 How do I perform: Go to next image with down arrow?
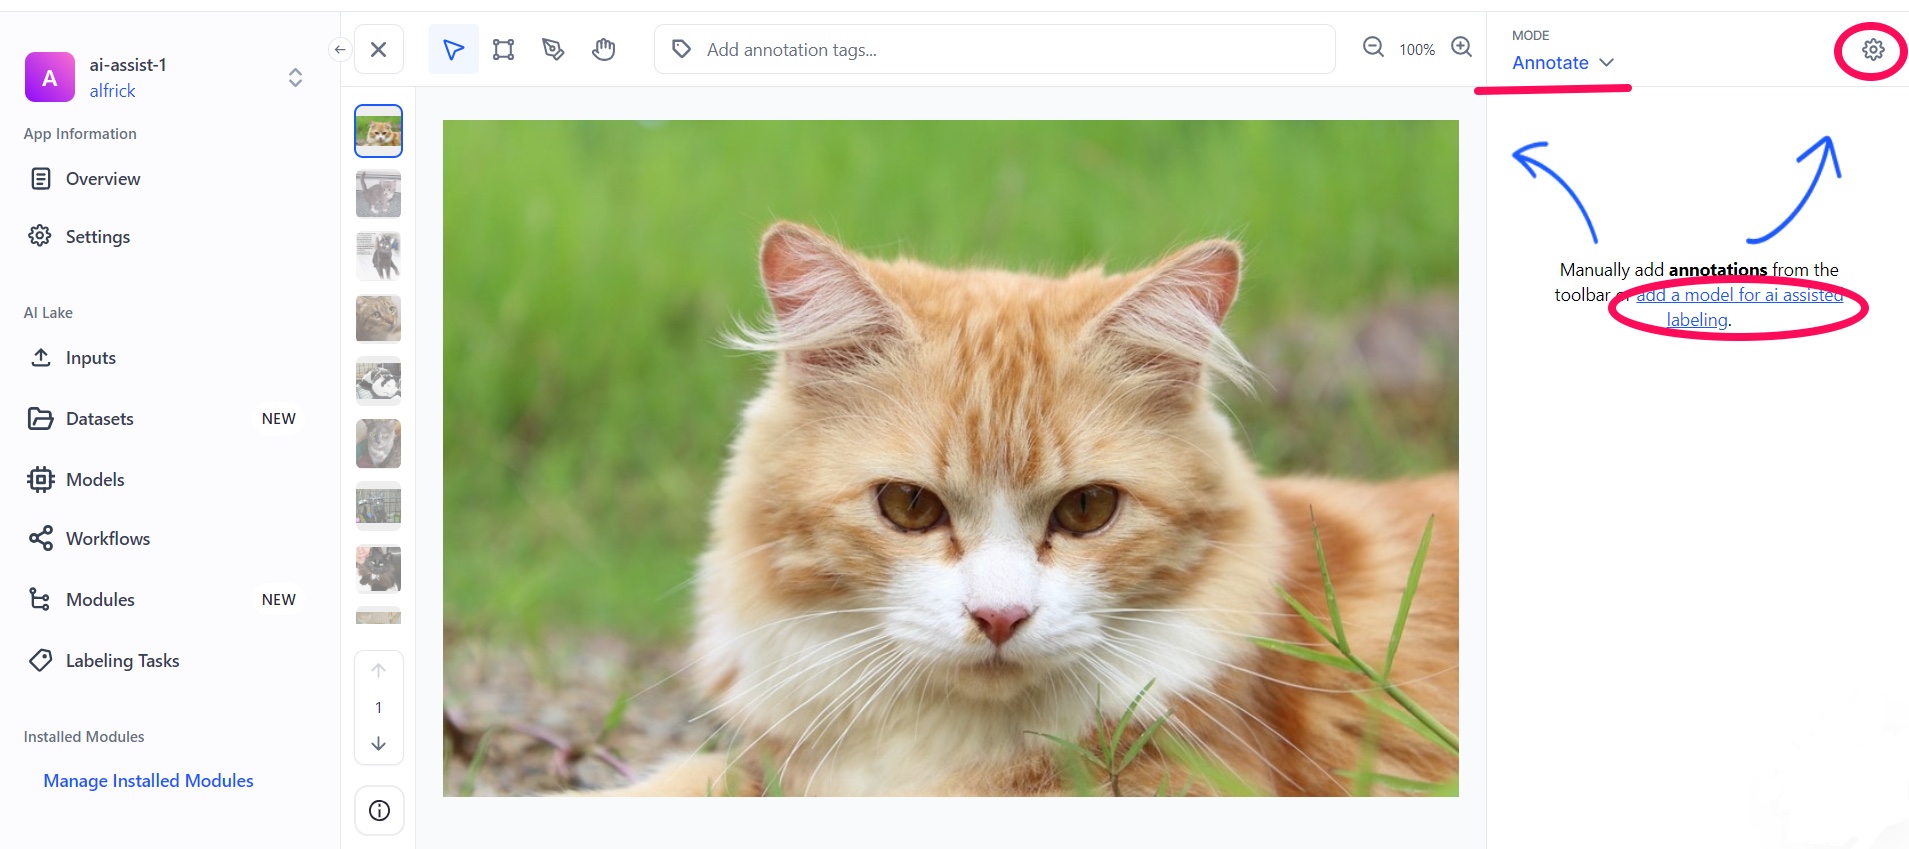point(379,744)
